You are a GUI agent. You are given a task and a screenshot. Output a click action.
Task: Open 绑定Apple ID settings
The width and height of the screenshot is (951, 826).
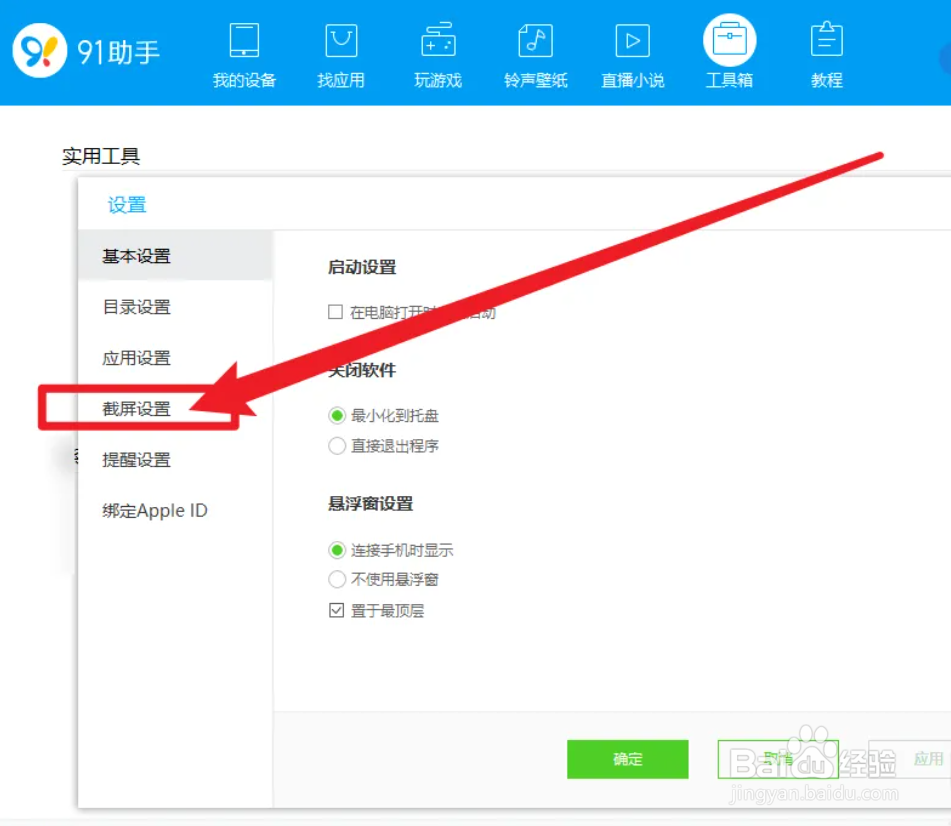click(153, 510)
